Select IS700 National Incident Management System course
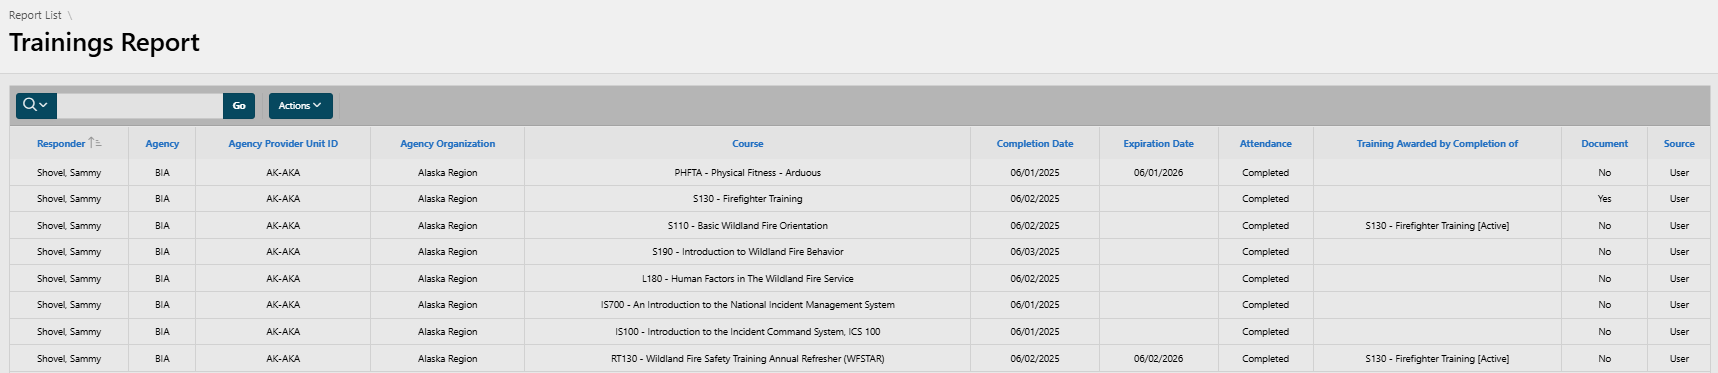The width and height of the screenshot is (1718, 373). [x=747, y=305]
